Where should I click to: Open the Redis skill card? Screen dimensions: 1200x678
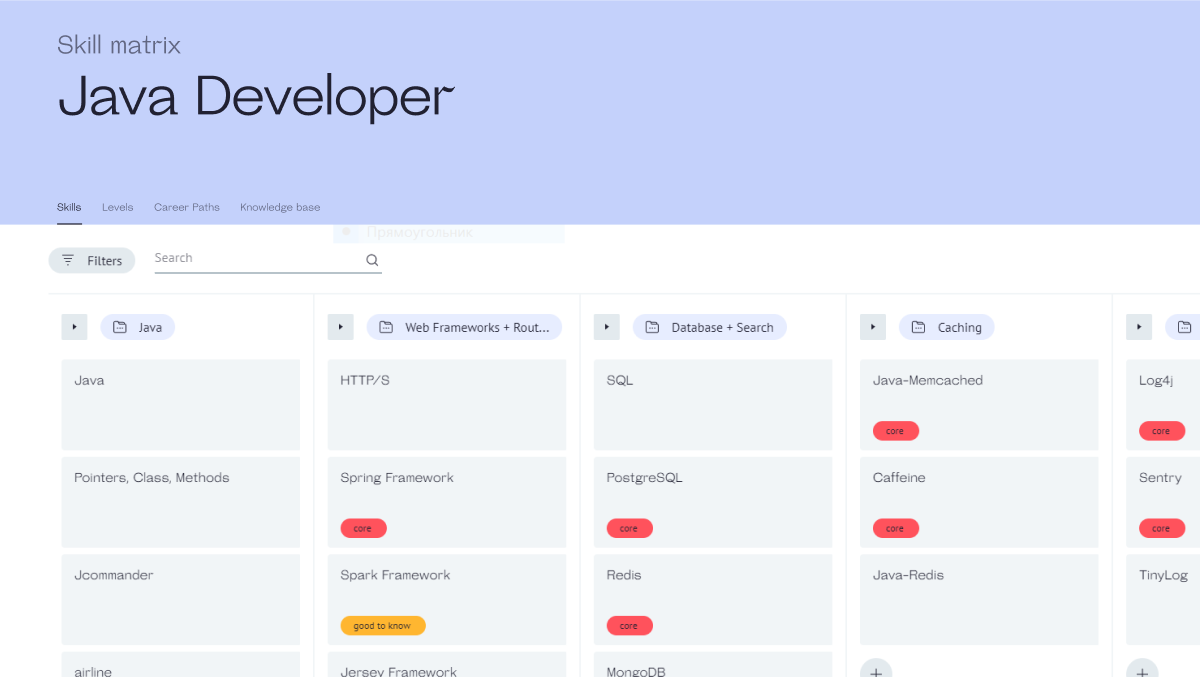coord(713,599)
